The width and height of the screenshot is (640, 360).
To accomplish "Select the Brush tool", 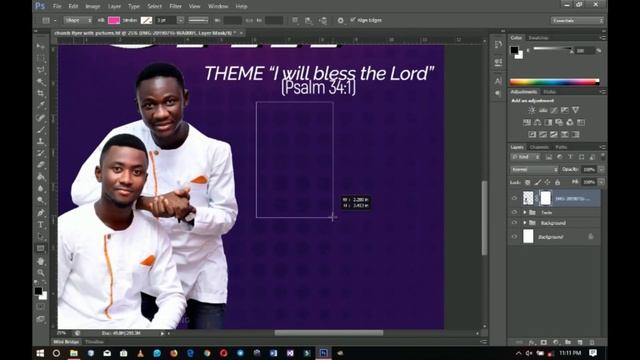I will (40, 130).
